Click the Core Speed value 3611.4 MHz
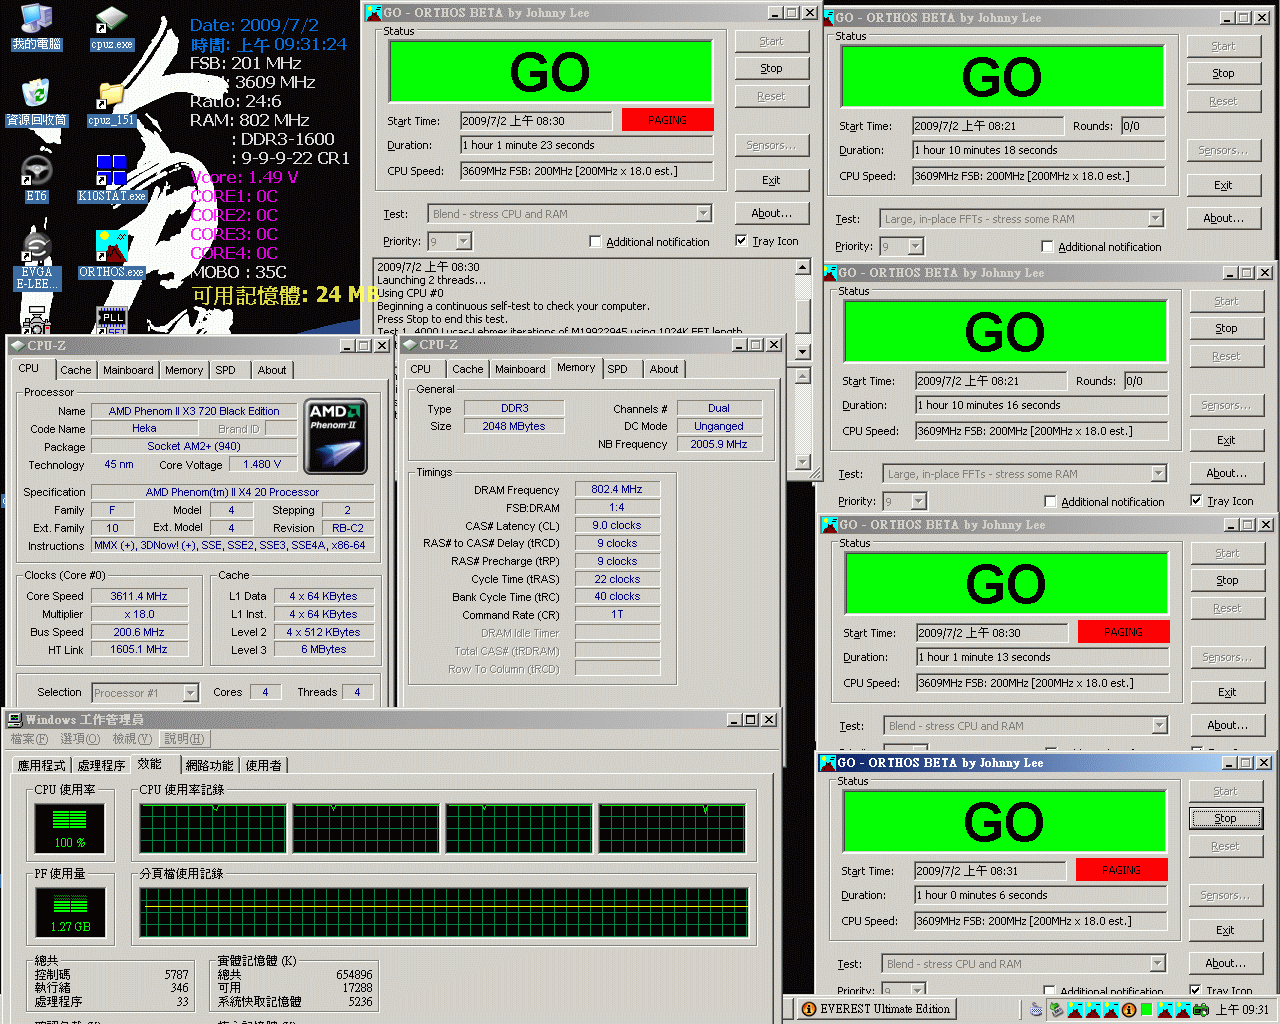The width and height of the screenshot is (1280, 1024). [139, 596]
